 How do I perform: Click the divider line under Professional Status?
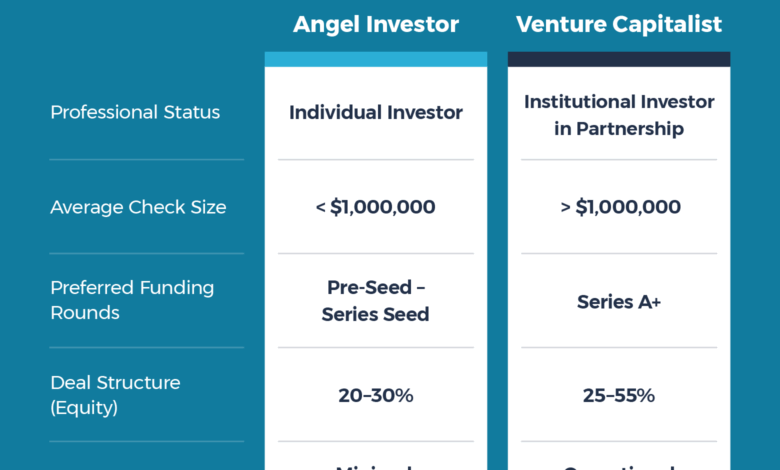pyautogui.click(x=147, y=160)
